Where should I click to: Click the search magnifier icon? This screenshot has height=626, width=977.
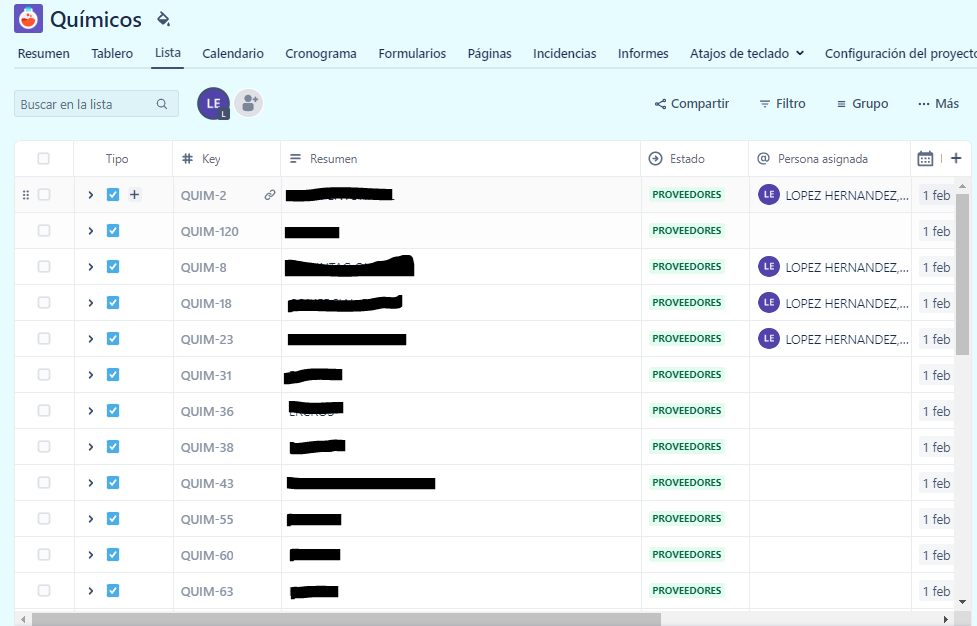click(162, 104)
